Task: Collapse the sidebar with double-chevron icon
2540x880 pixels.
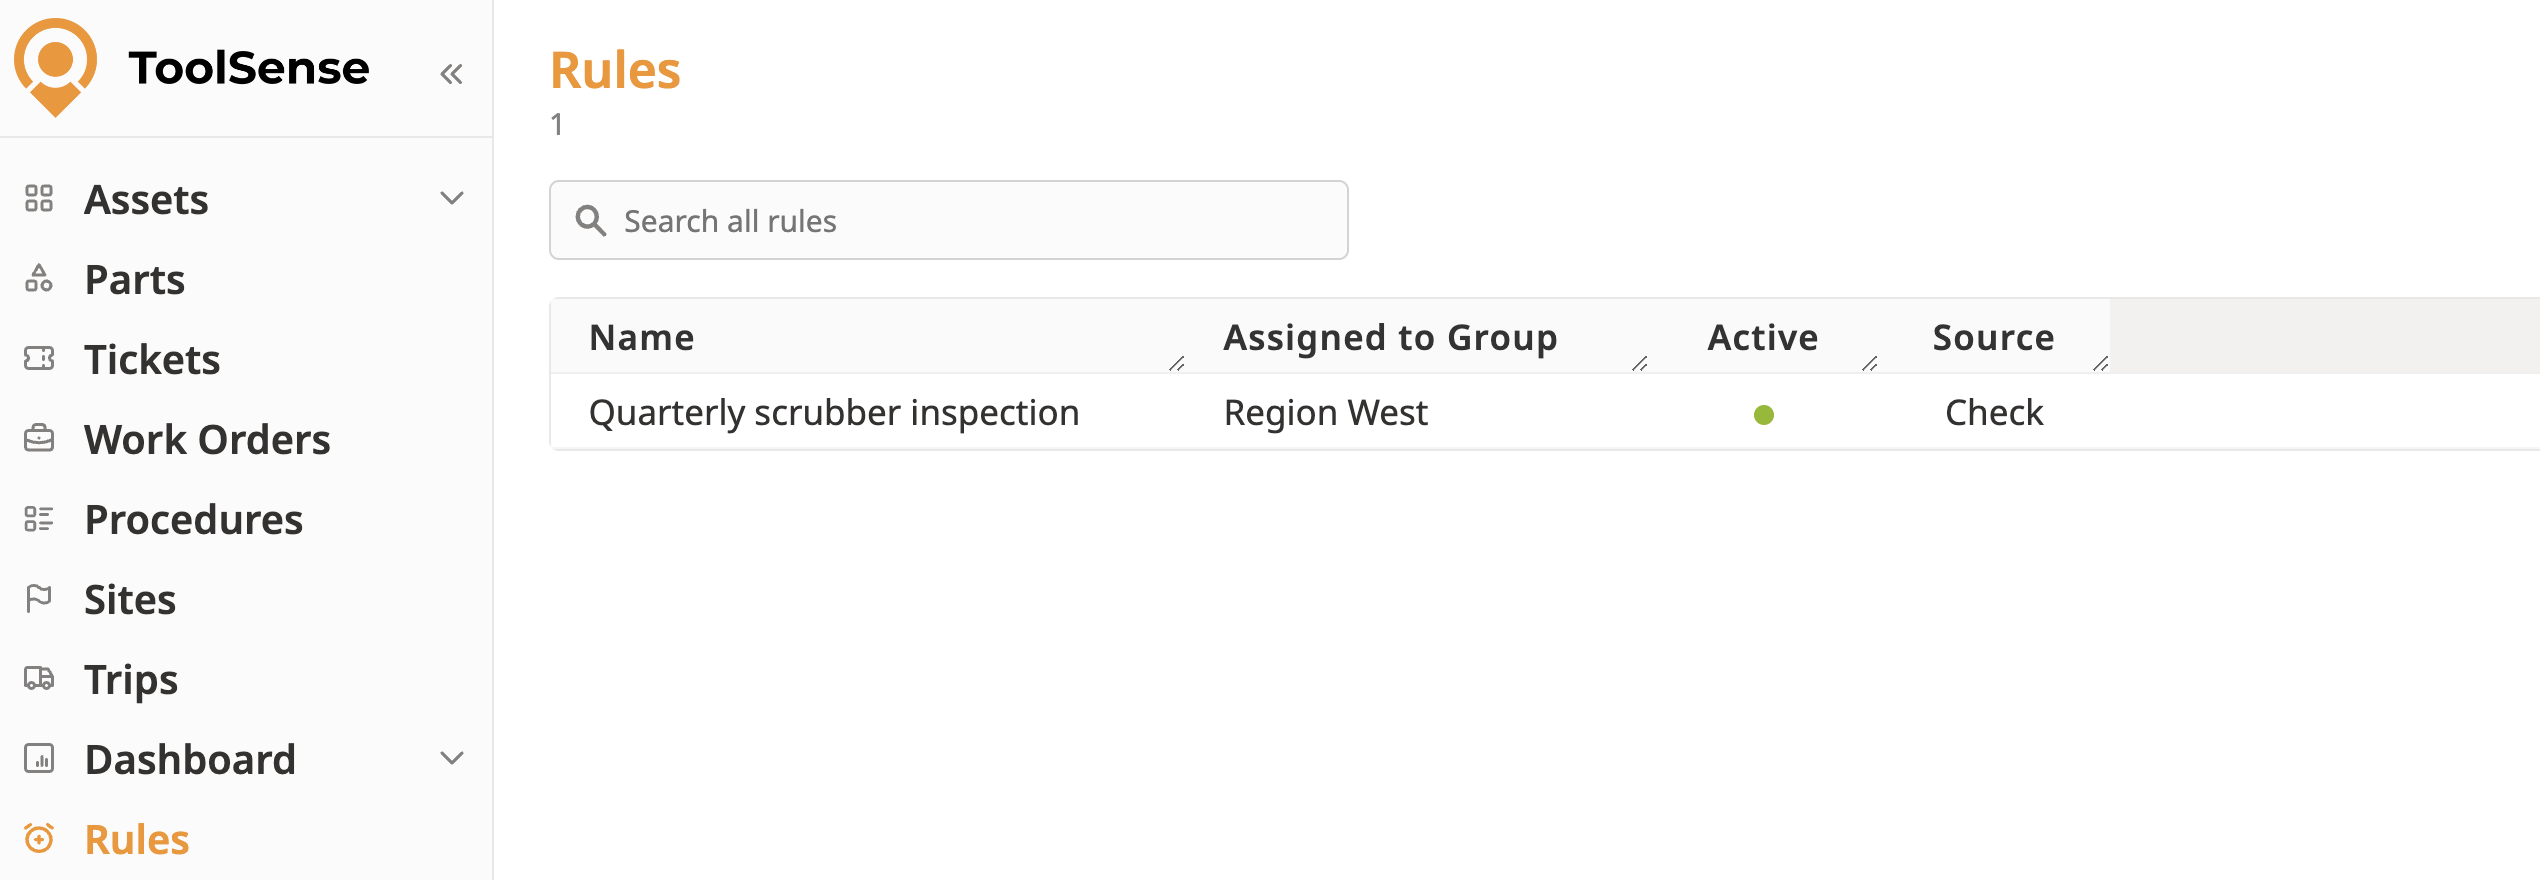Action: [x=451, y=74]
